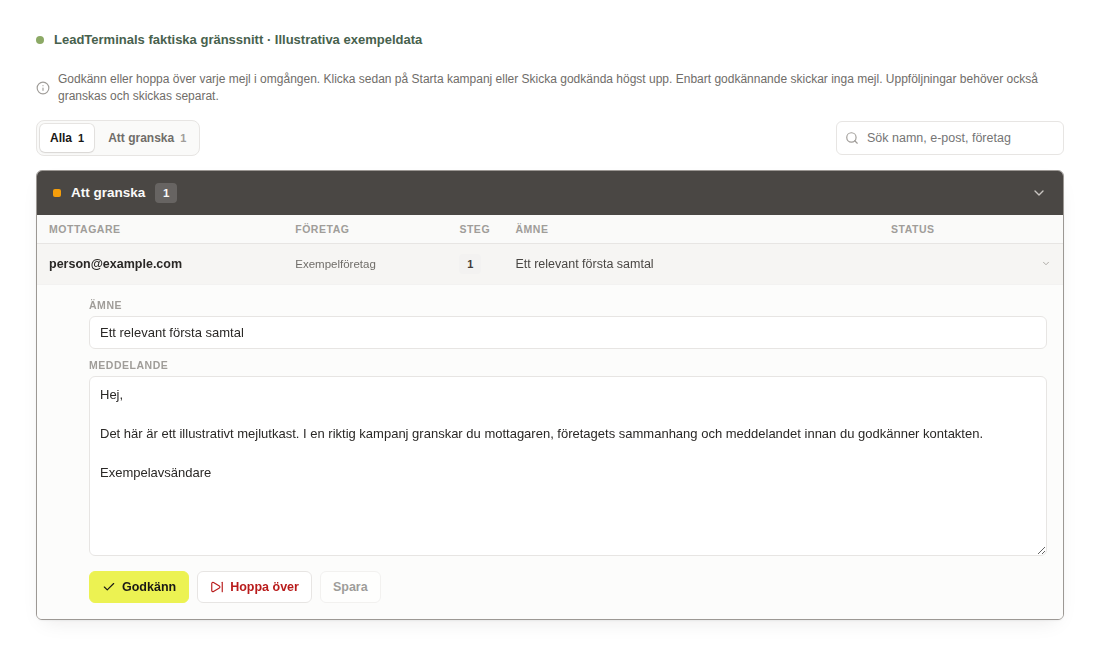Click the orange square in Att granska header
The height and width of the screenshot is (652, 1100).
(57, 193)
